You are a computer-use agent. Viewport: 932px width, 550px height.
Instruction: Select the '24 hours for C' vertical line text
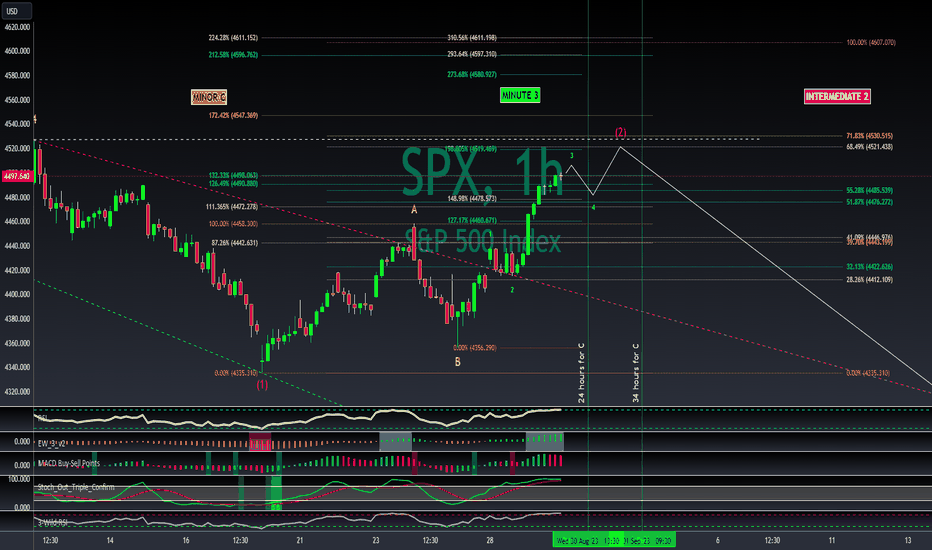coord(581,373)
